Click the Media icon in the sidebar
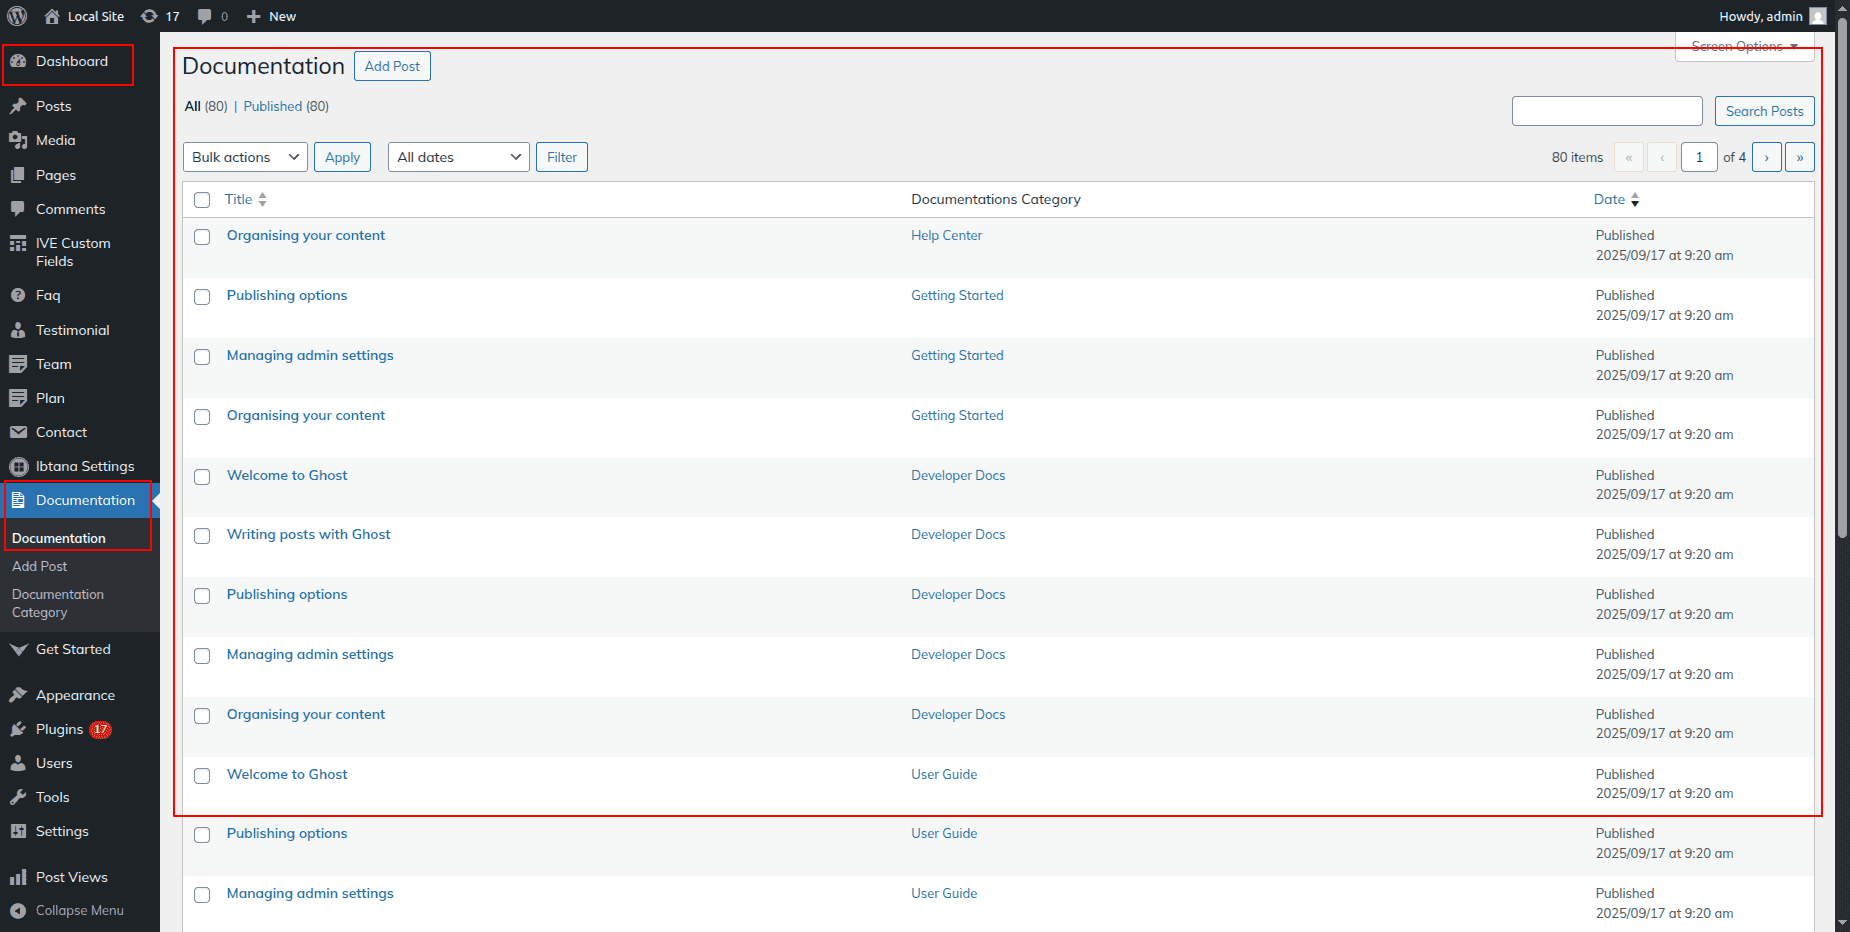The height and width of the screenshot is (932, 1850). (18, 141)
